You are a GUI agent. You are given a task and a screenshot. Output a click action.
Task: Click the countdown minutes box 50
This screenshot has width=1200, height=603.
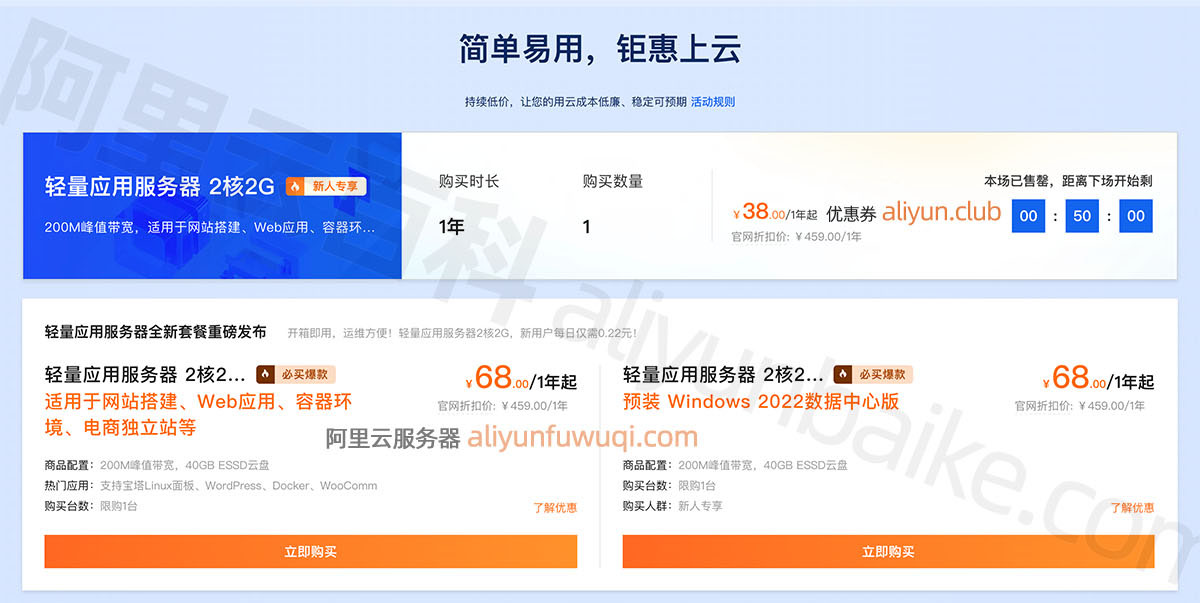tap(1082, 216)
